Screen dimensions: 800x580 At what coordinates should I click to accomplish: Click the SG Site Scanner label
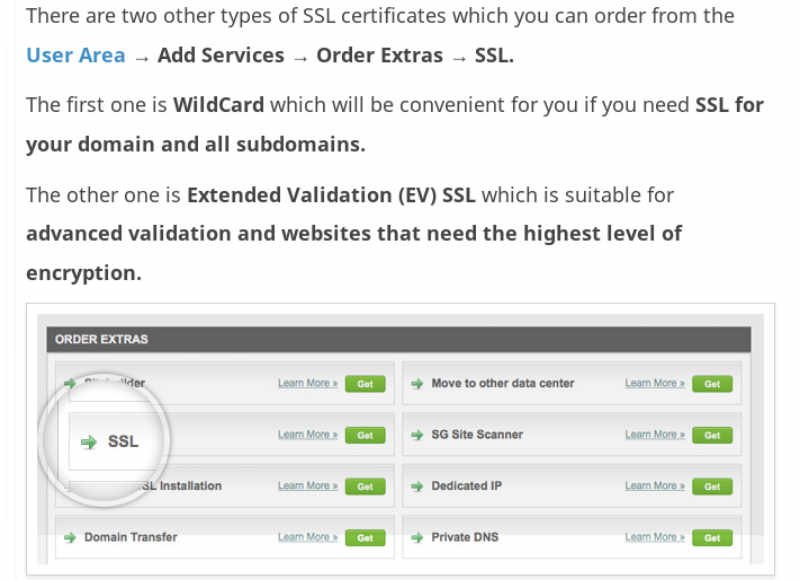(x=477, y=435)
